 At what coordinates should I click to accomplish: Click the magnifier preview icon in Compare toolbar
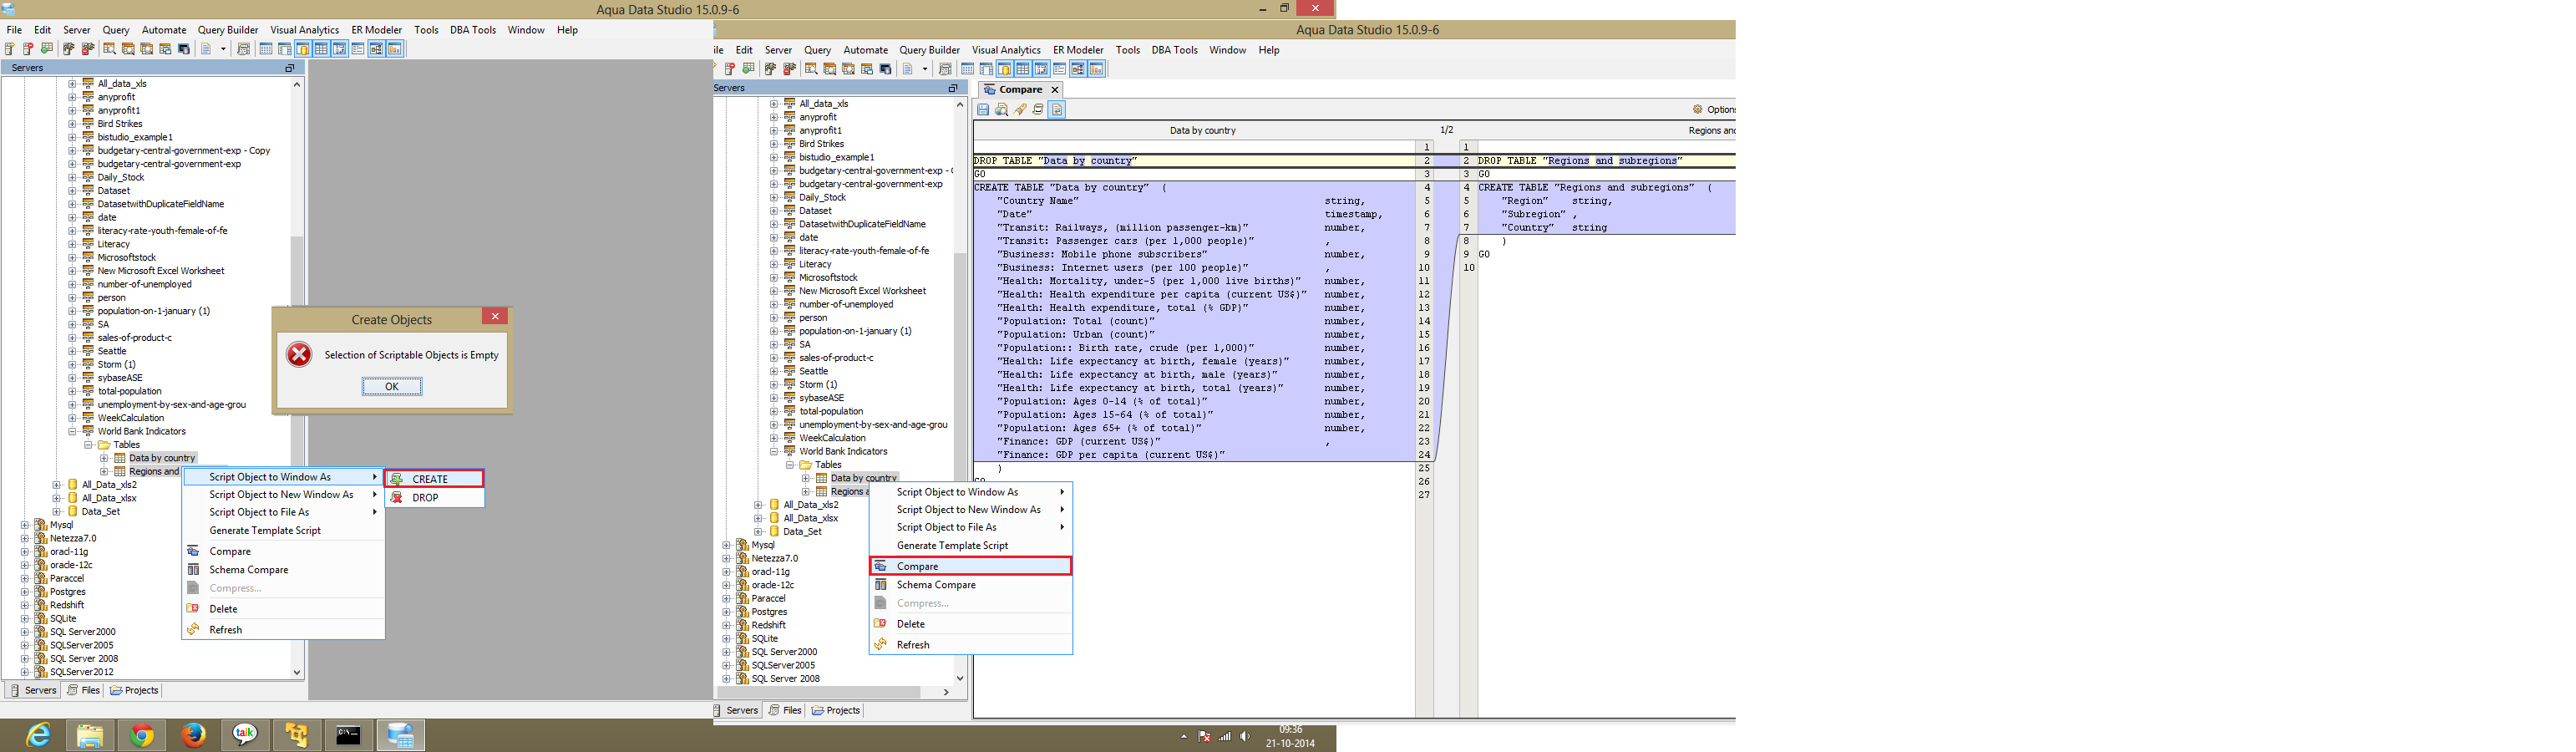(1001, 110)
